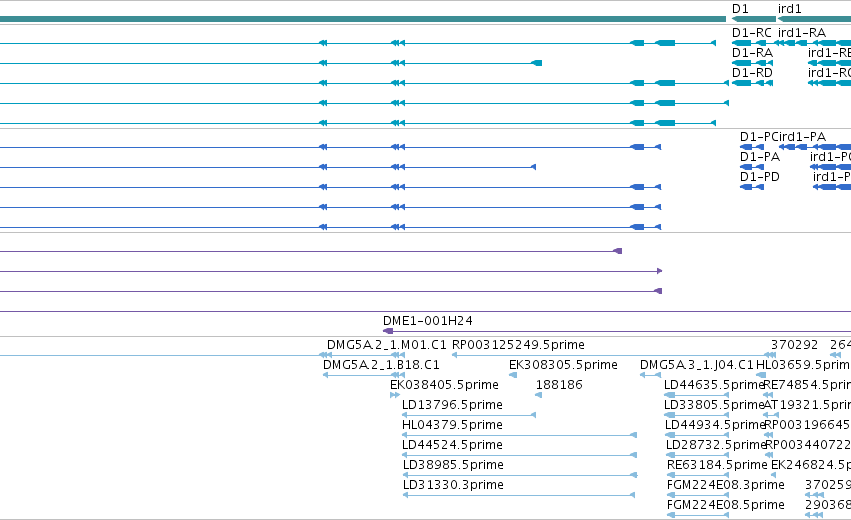Open the LD44934.5prime EST label
Screen dimensions: 851x520
[x=715, y=425]
